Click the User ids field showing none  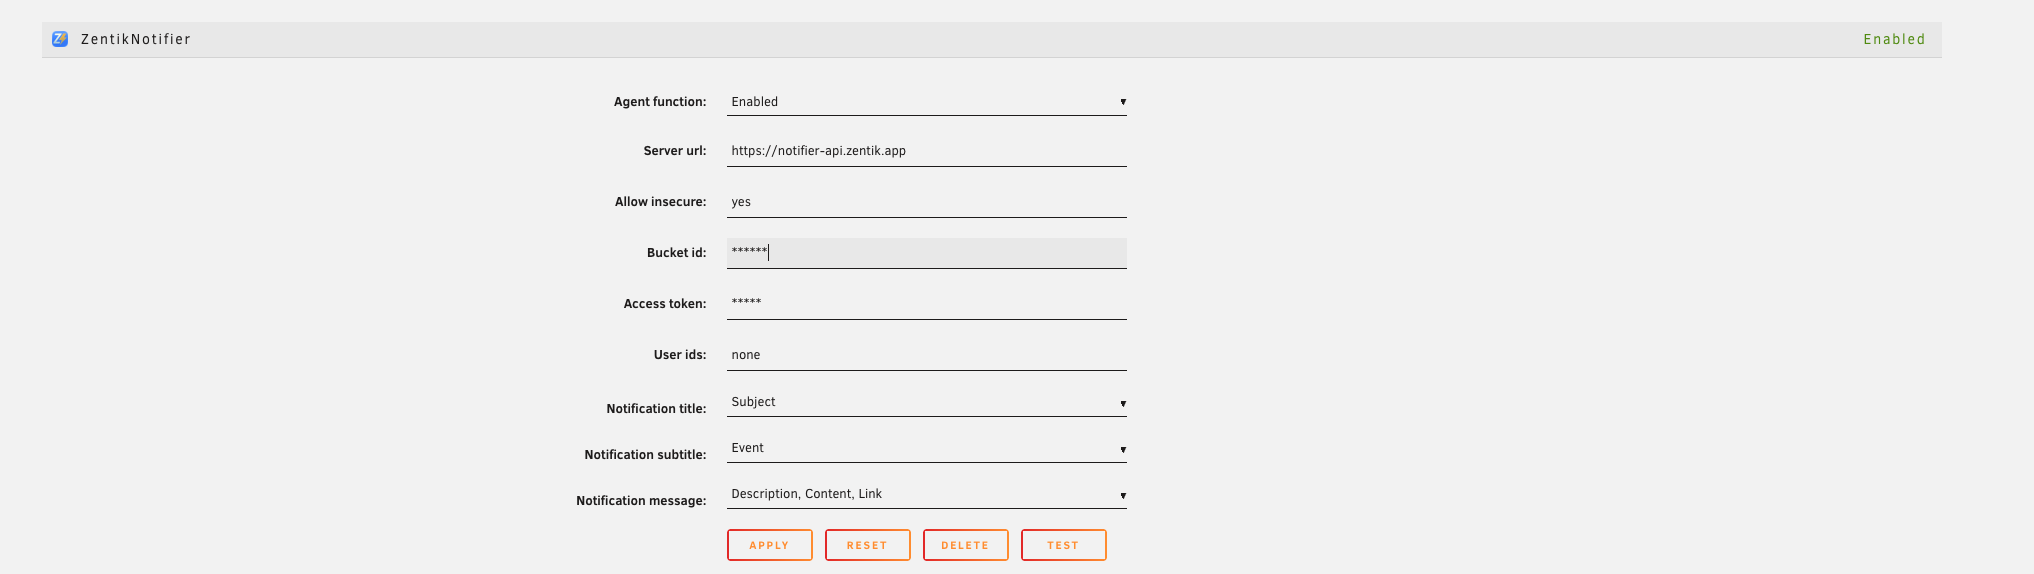tap(926, 355)
